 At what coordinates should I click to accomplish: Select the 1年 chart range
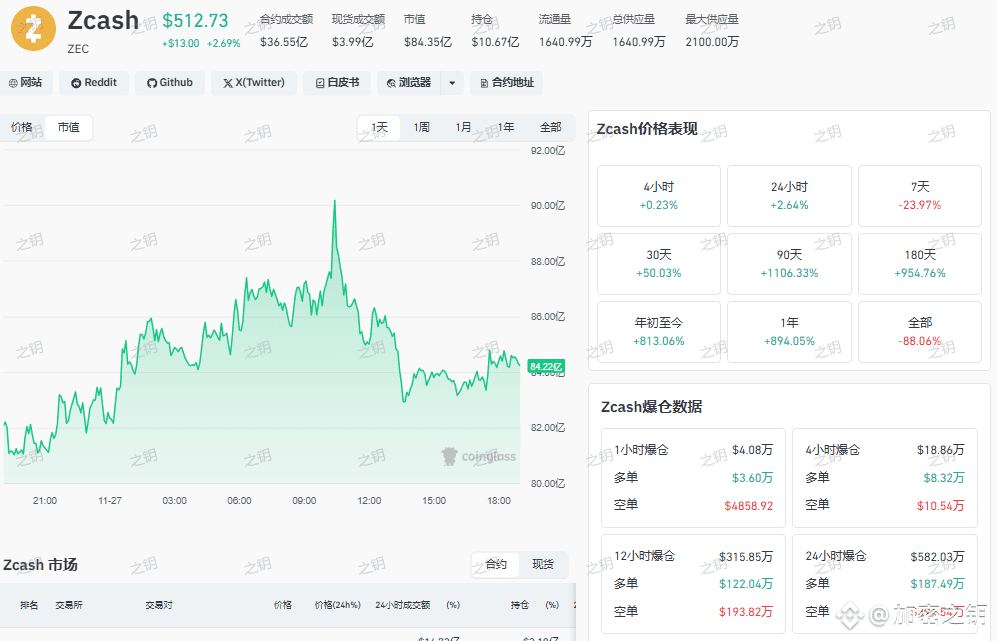point(505,127)
